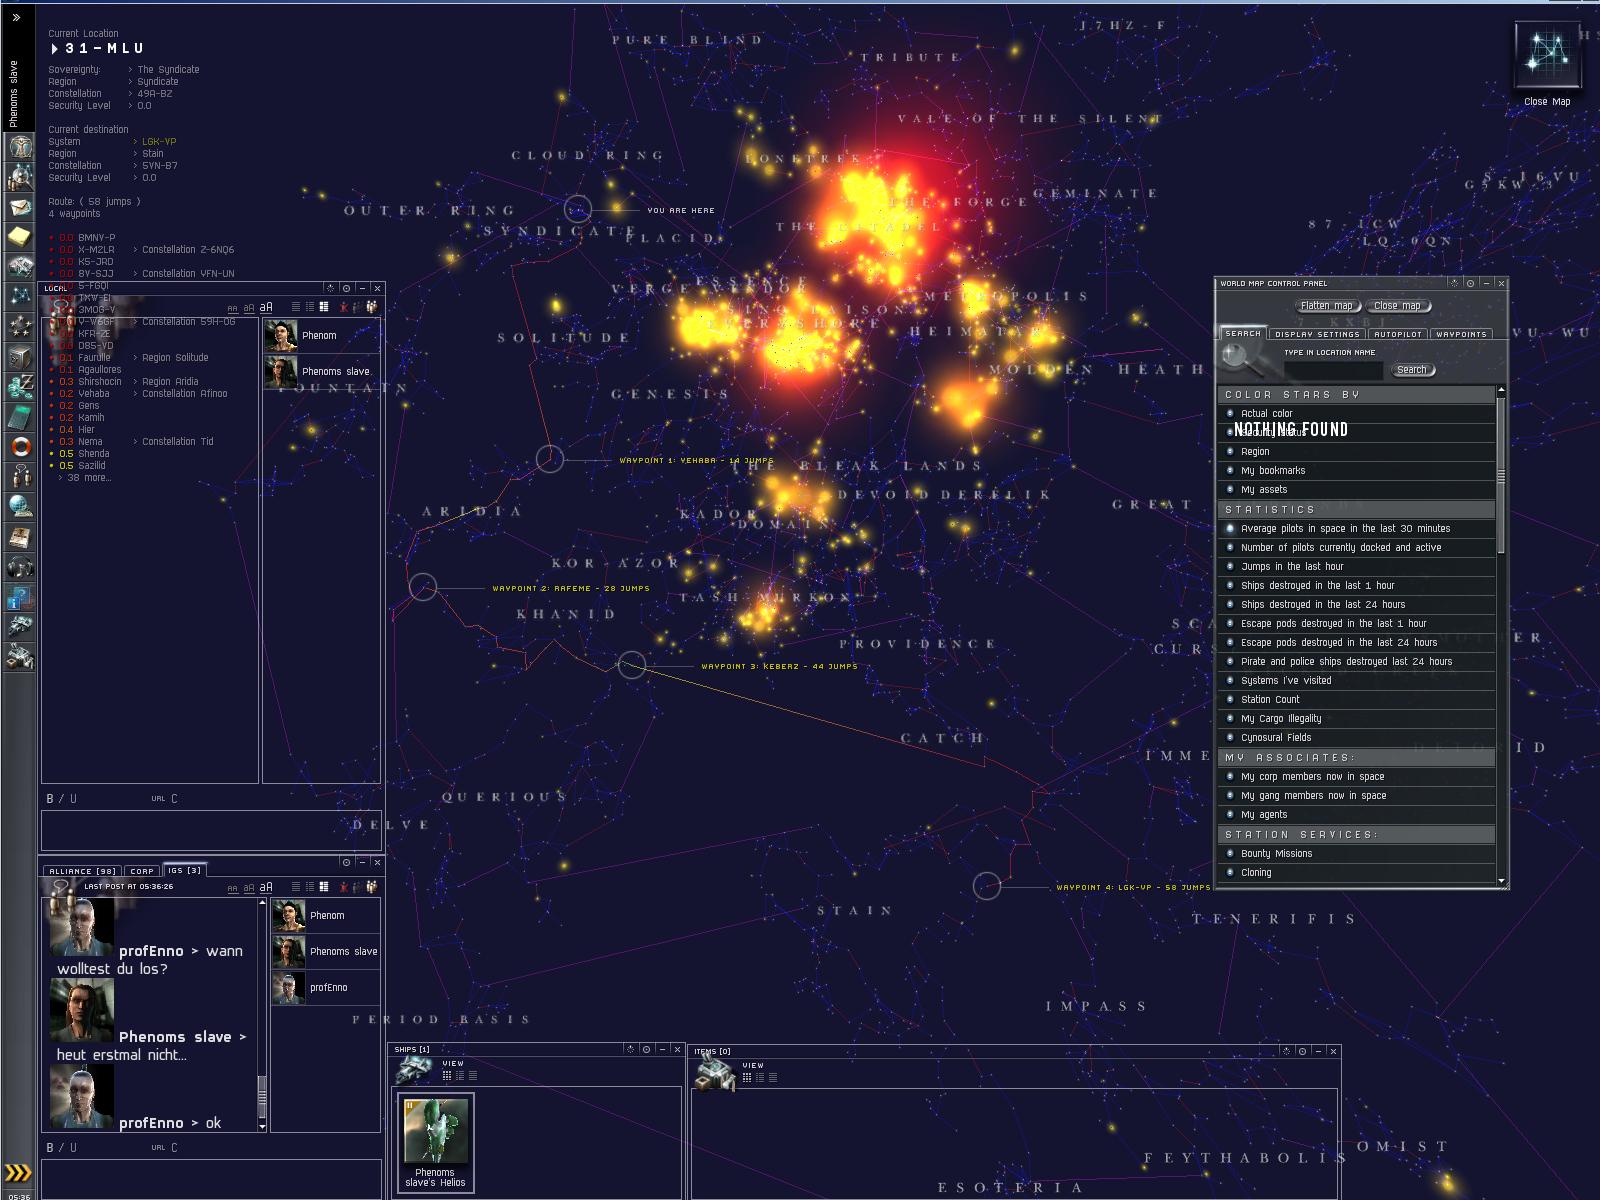Click the World Map Control Panel scrollbar handle

pos(1500,475)
